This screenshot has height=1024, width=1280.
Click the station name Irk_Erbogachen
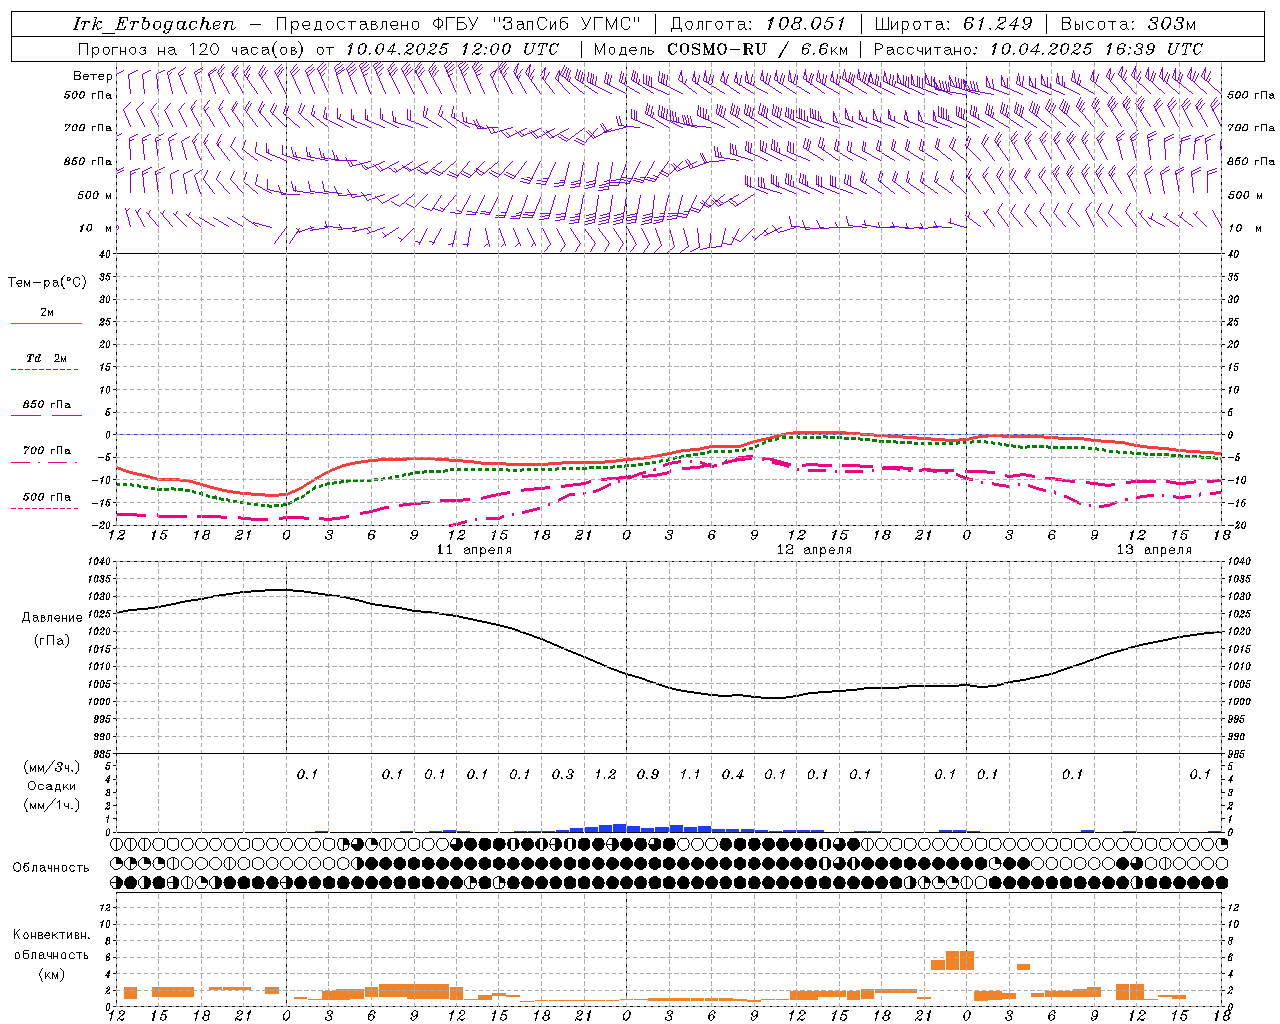tap(154, 24)
